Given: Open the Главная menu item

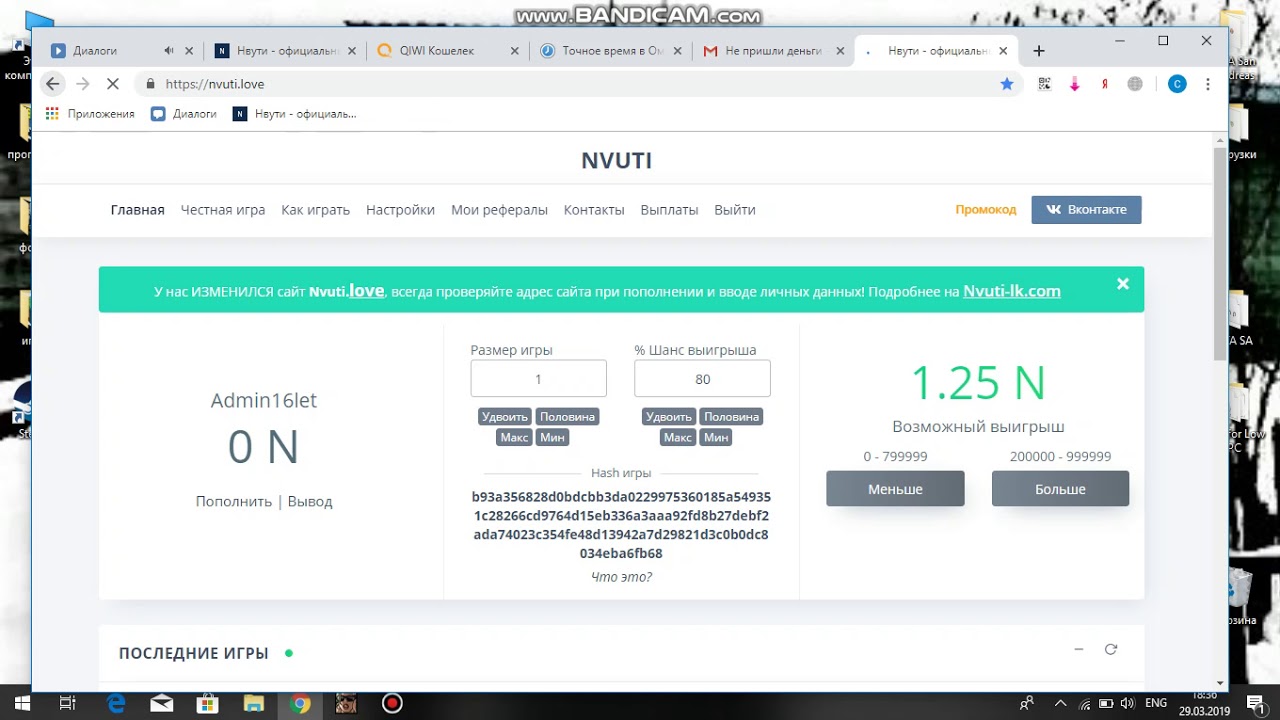Looking at the screenshot, I should (x=137, y=210).
